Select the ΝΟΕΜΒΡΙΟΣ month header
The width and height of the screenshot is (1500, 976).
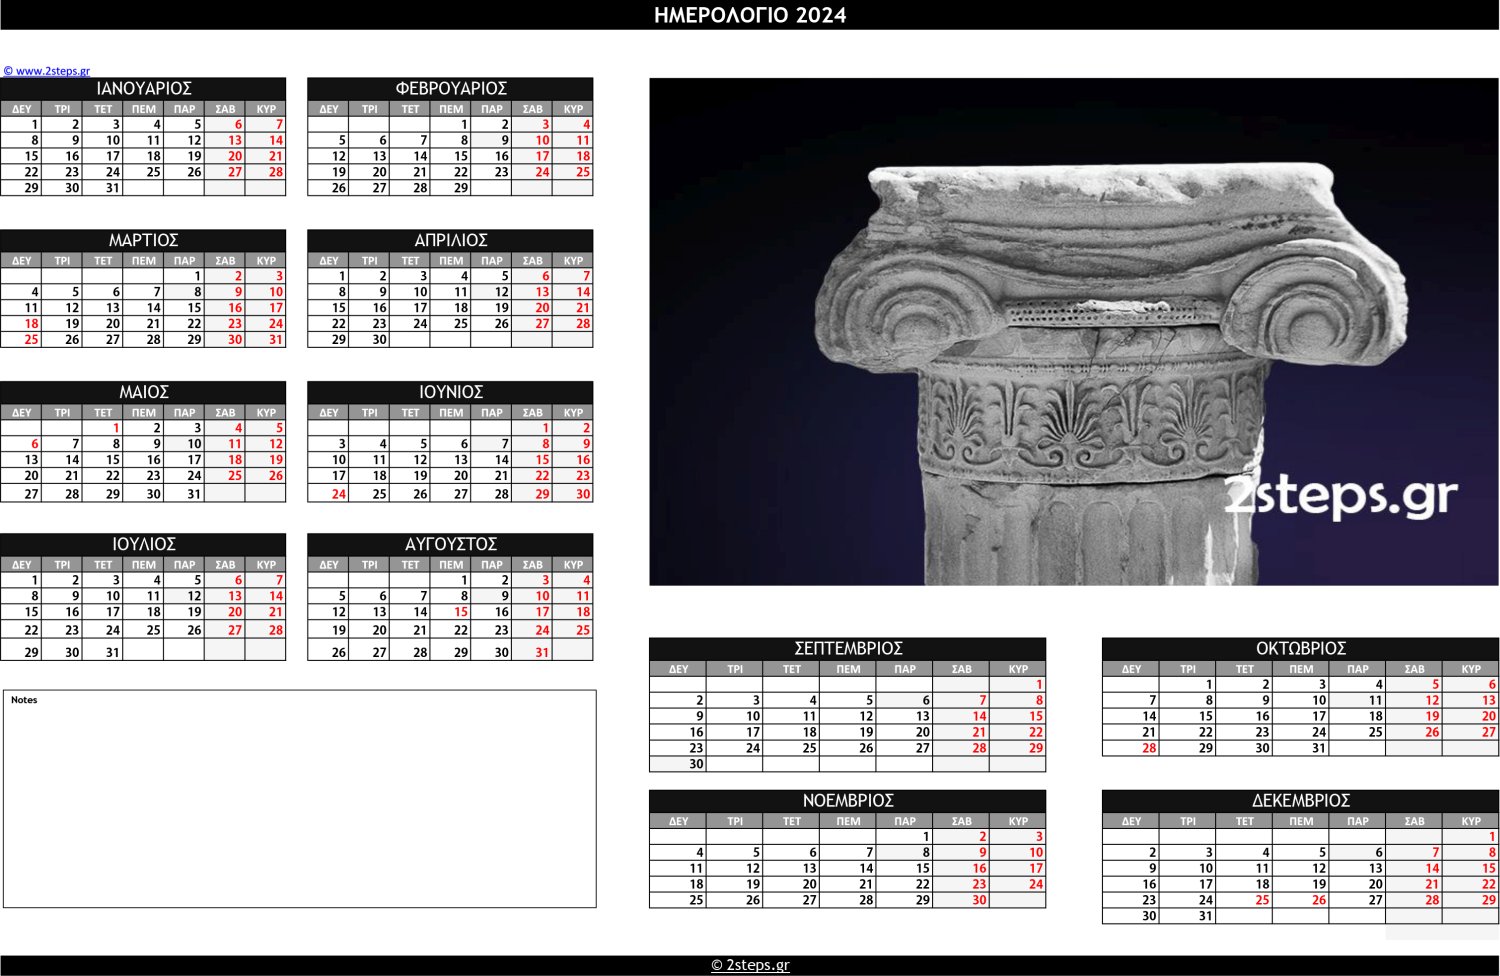tap(847, 801)
